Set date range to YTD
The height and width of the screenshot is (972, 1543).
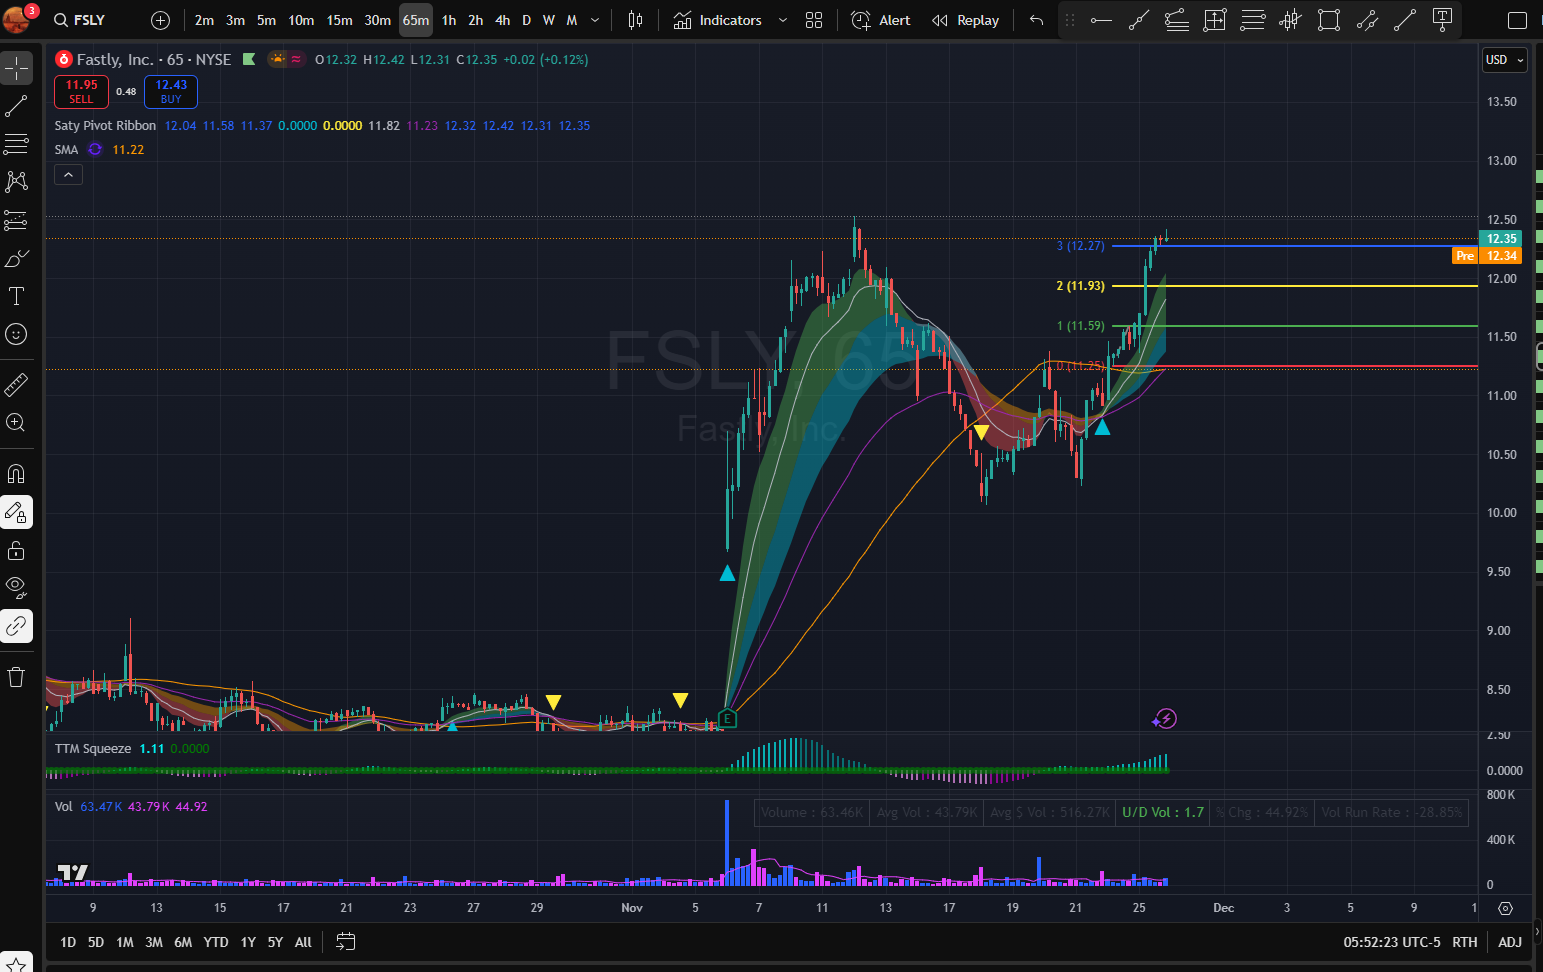[x=216, y=942]
